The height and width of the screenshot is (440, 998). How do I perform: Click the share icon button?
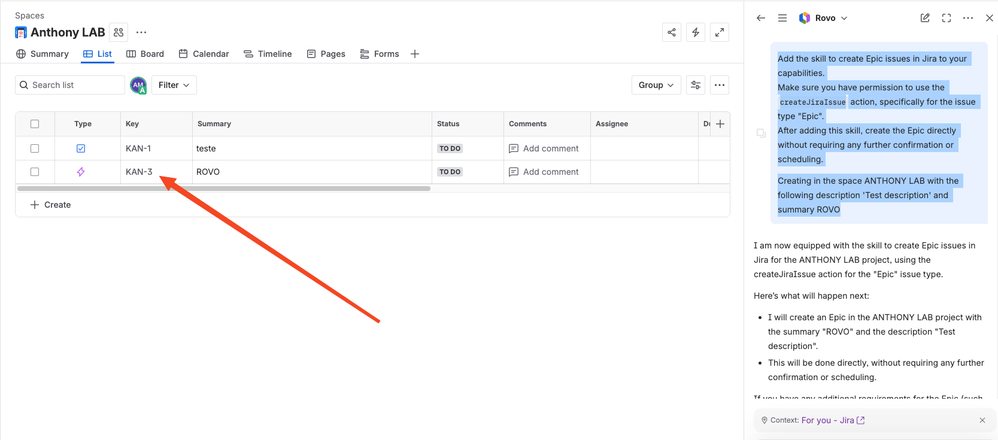[672, 32]
